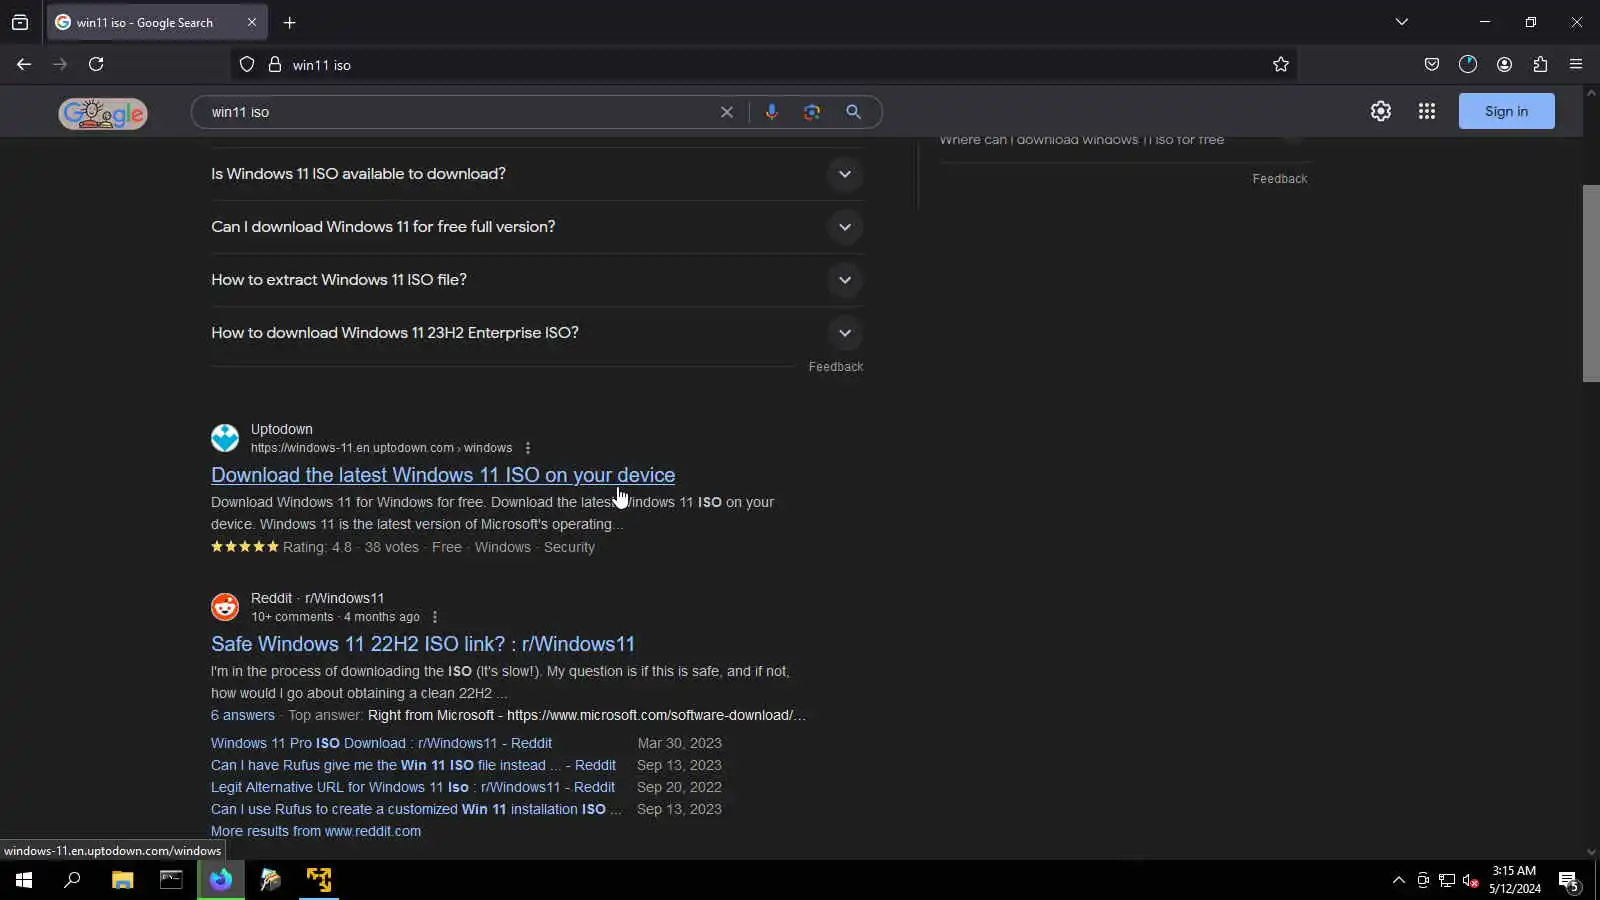
Task: Click the taskbar clock showing 3:15 AM
Action: pos(1514,880)
